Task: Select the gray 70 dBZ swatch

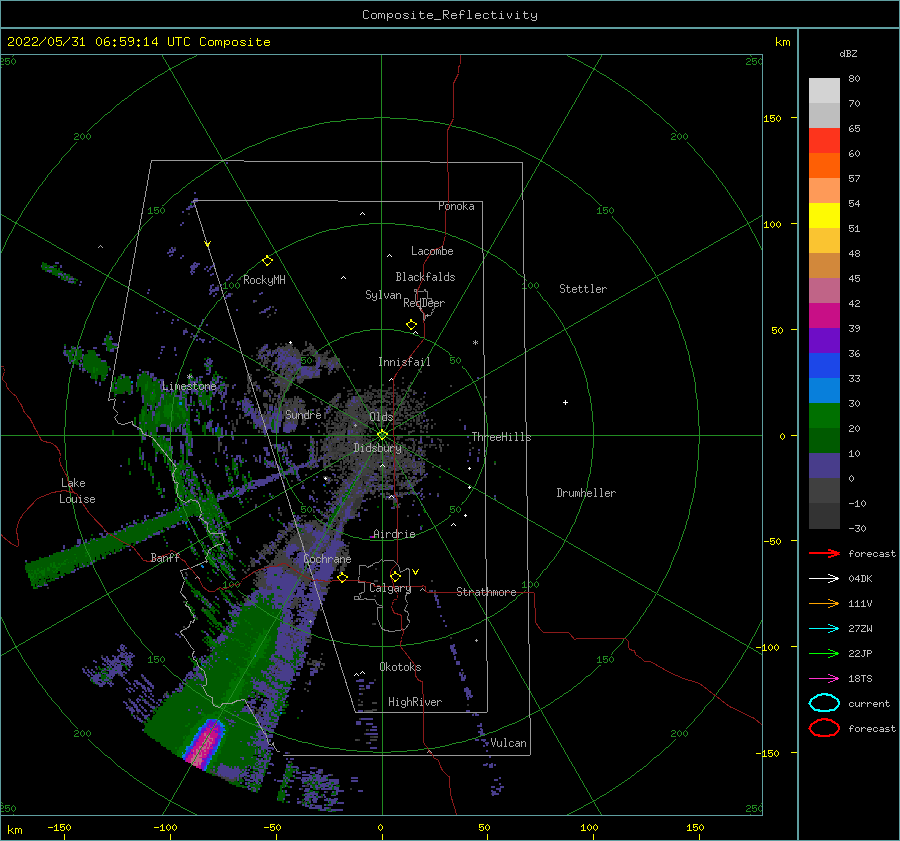Action: (824, 115)
